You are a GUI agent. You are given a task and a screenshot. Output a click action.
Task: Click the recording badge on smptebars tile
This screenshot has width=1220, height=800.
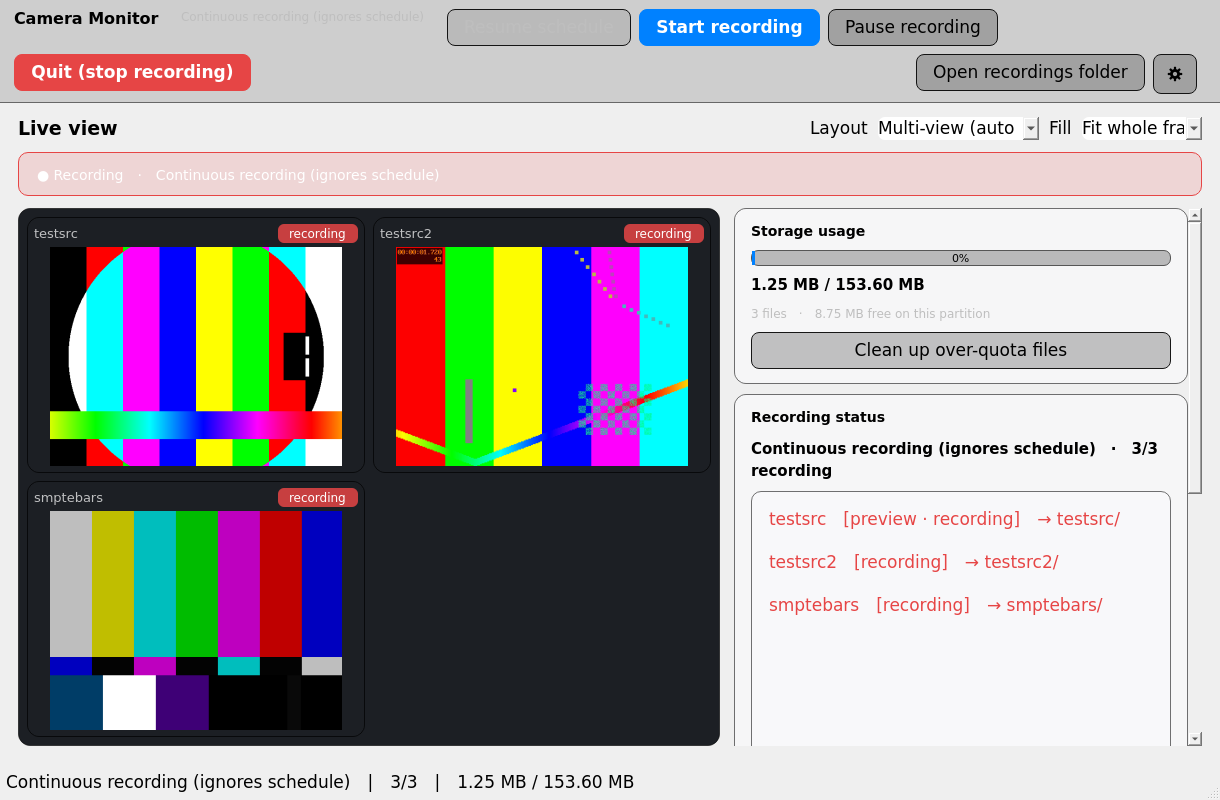[x=317, y=498]
